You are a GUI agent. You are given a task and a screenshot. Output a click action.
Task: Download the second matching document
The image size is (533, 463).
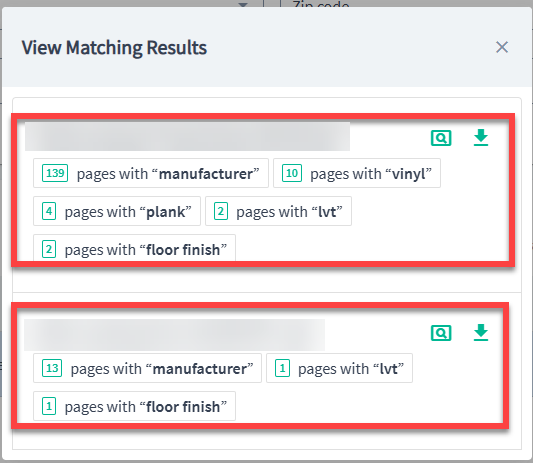coord(481,332)
